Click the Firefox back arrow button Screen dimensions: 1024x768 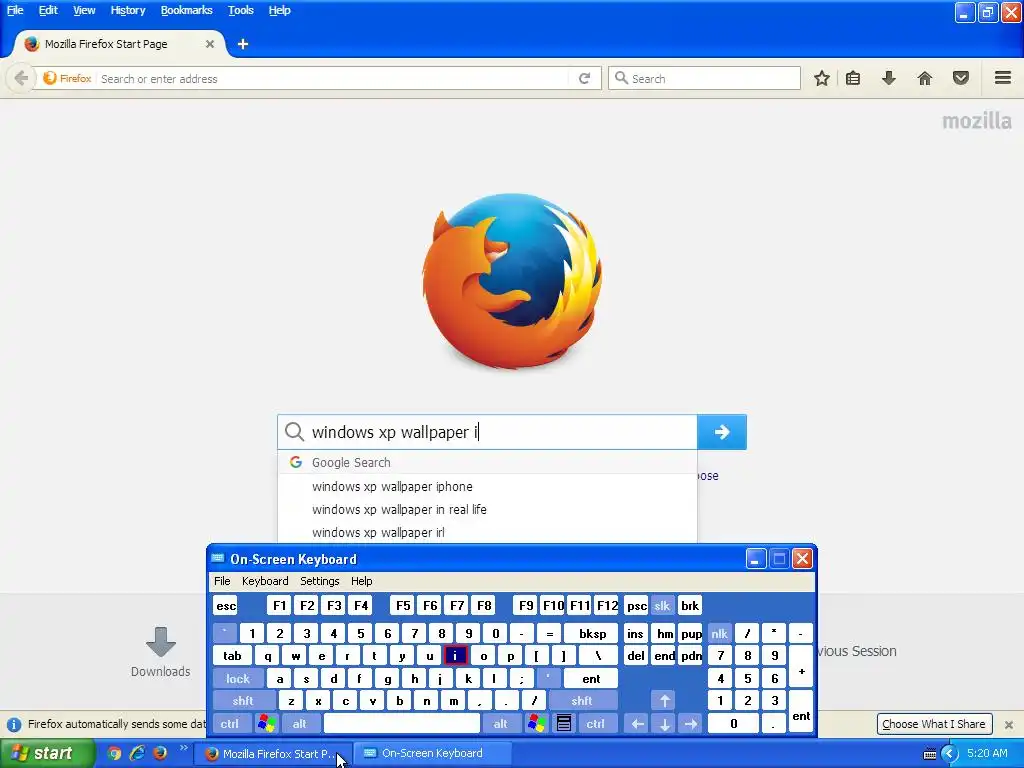(x=21, y=78)
